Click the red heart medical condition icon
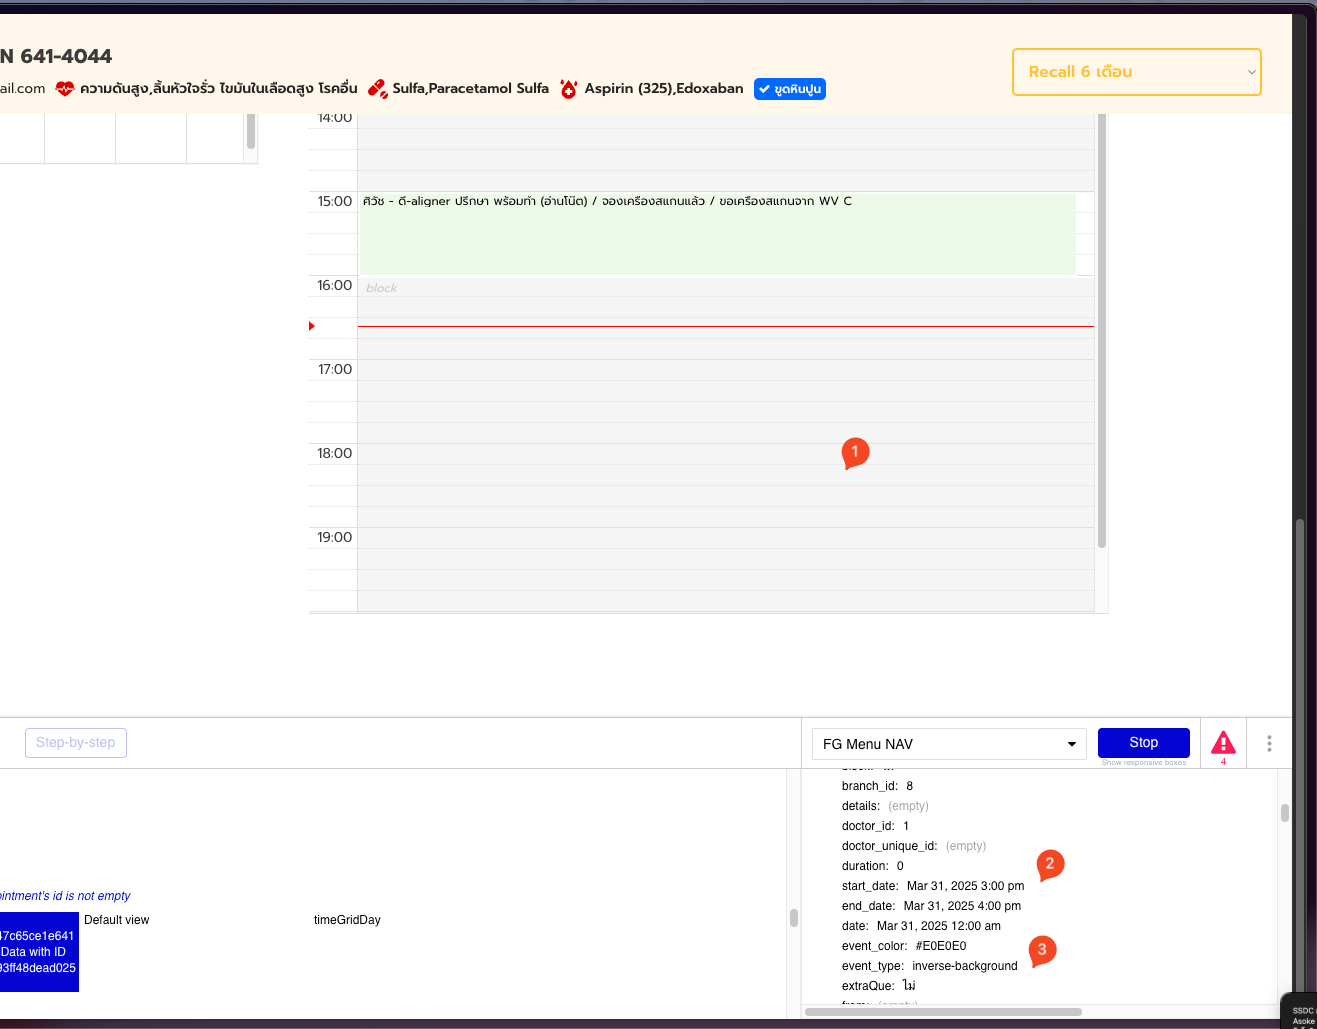 [65, 89]
